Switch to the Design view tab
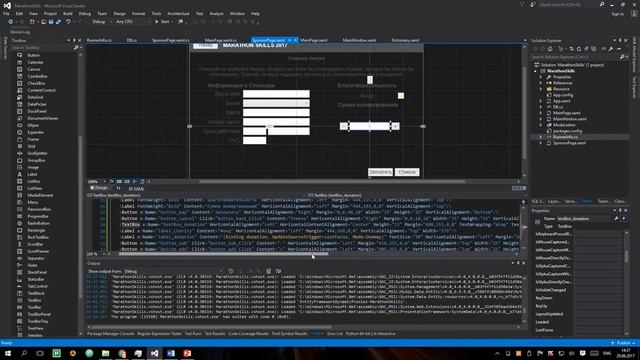Screen dimensions: 640x360 pos(99,188)
